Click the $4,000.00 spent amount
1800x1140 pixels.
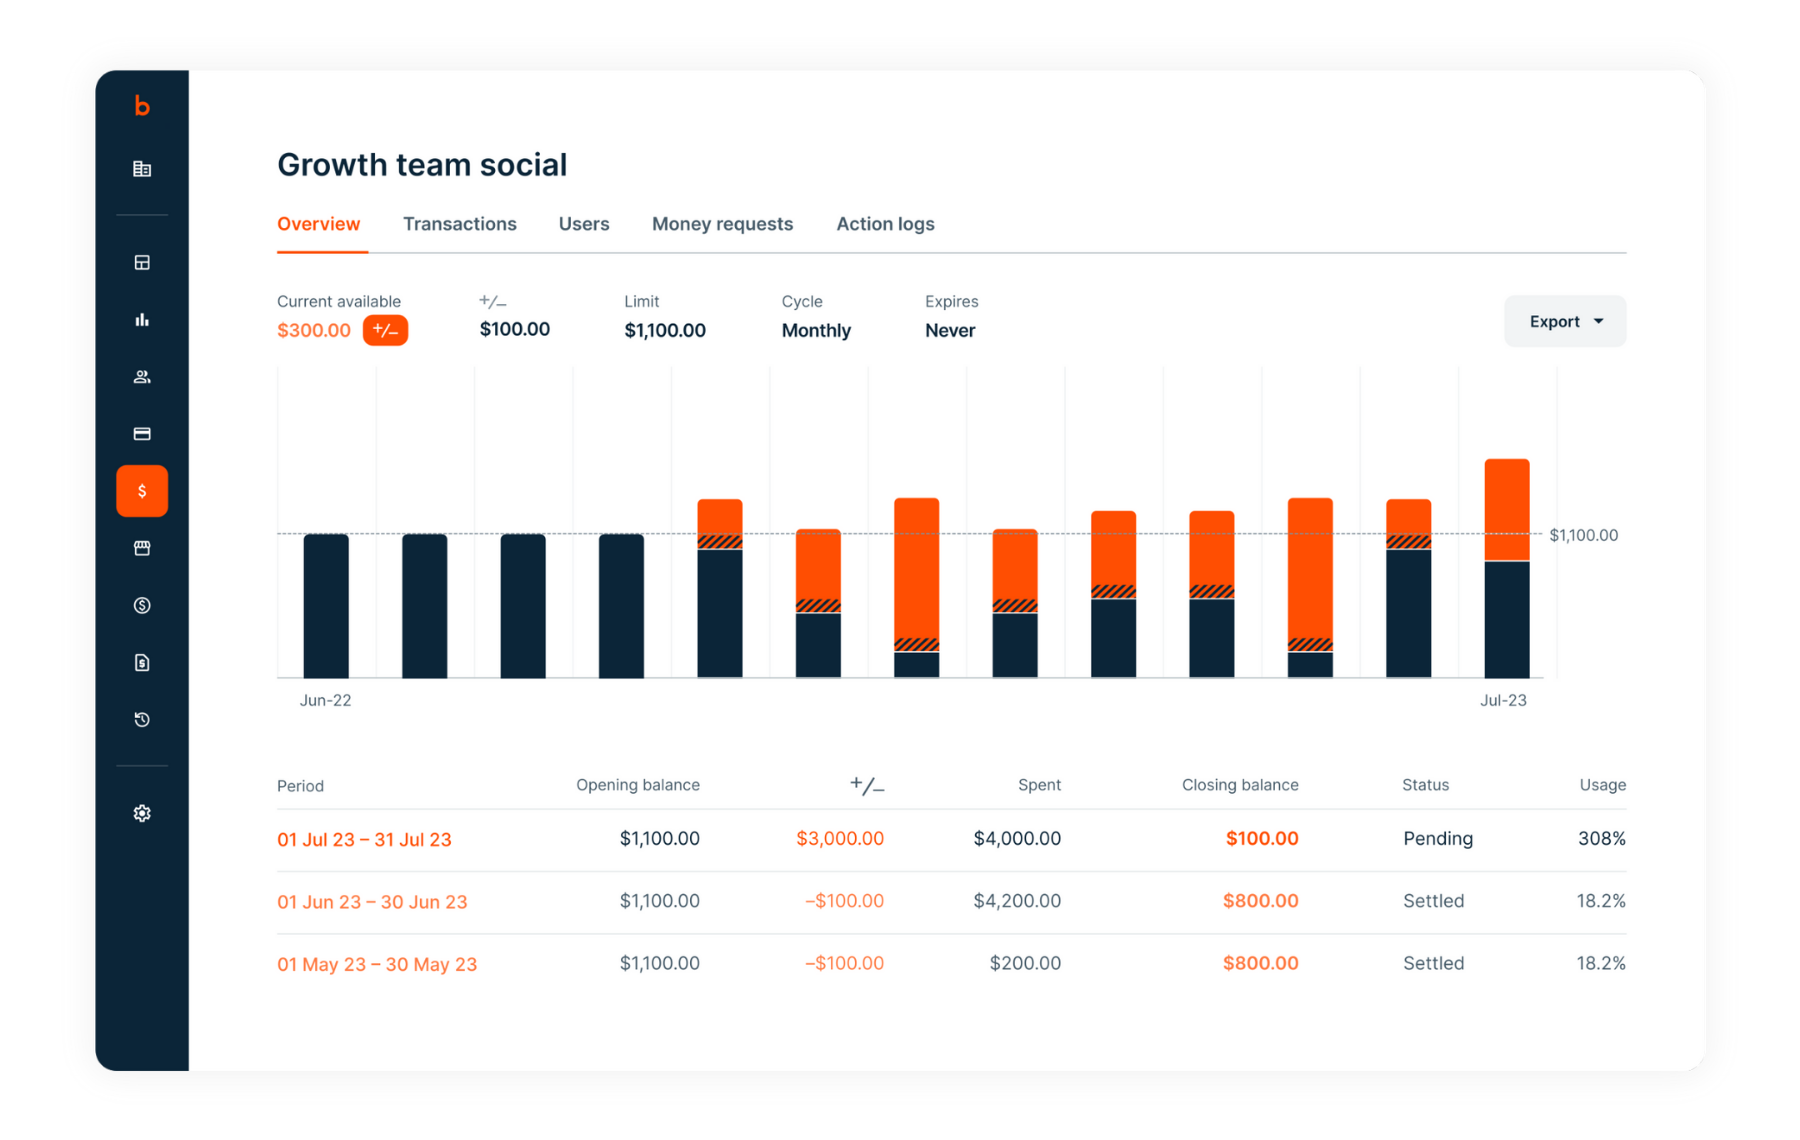coord(1017,838)
